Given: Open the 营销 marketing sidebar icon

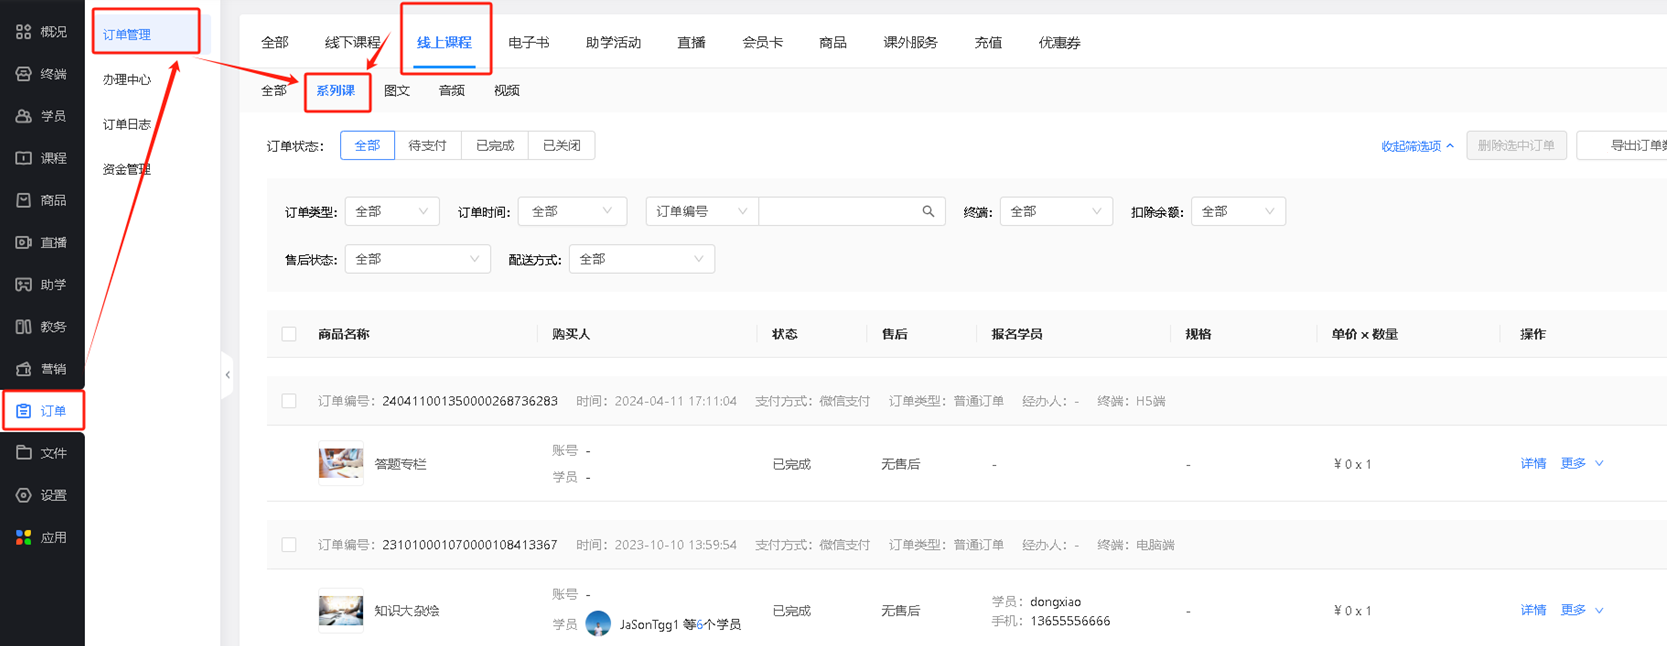Looking at the screenshot, I should coord(24,369).
